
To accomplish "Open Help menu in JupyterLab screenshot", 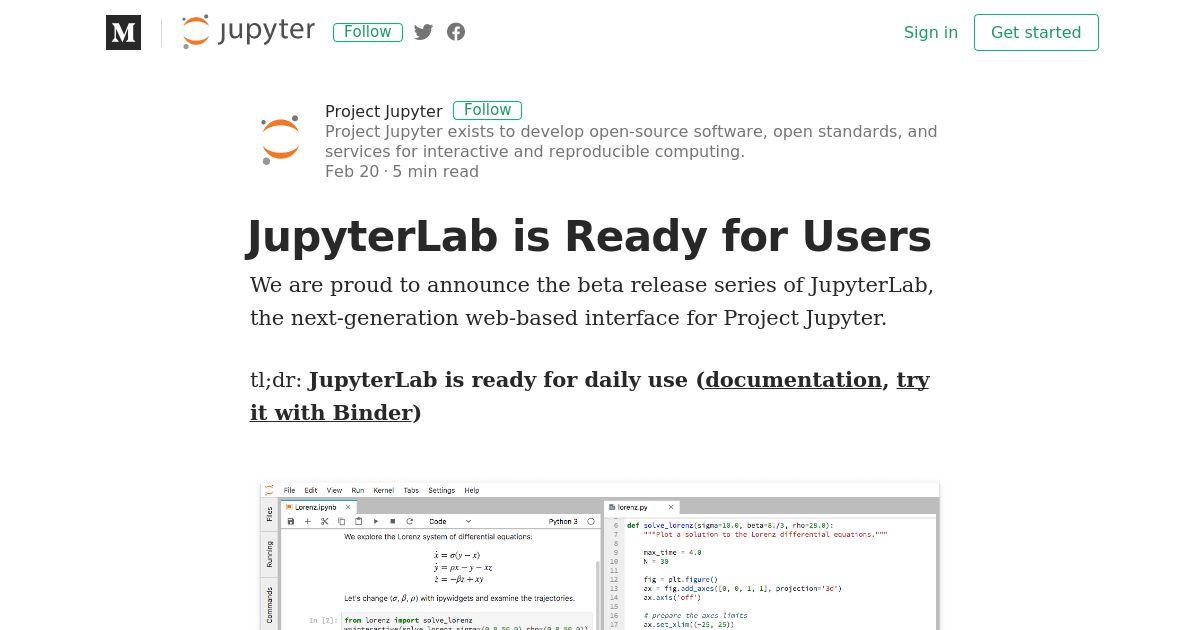I will [x=472, y=490].
